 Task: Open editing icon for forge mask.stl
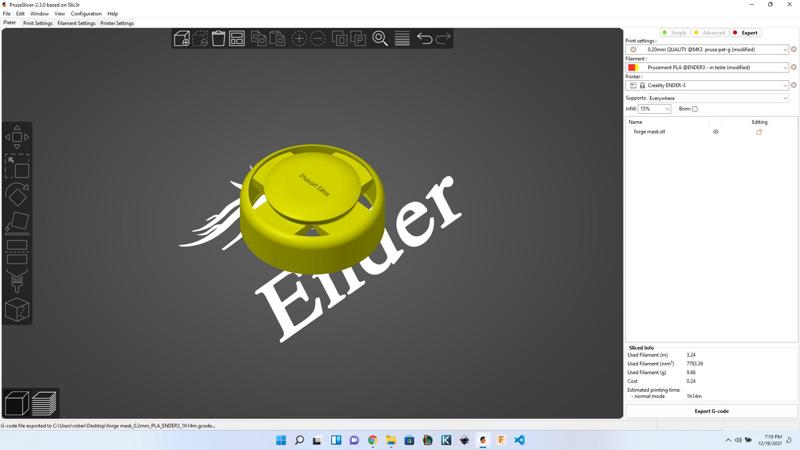click(759, 132)
